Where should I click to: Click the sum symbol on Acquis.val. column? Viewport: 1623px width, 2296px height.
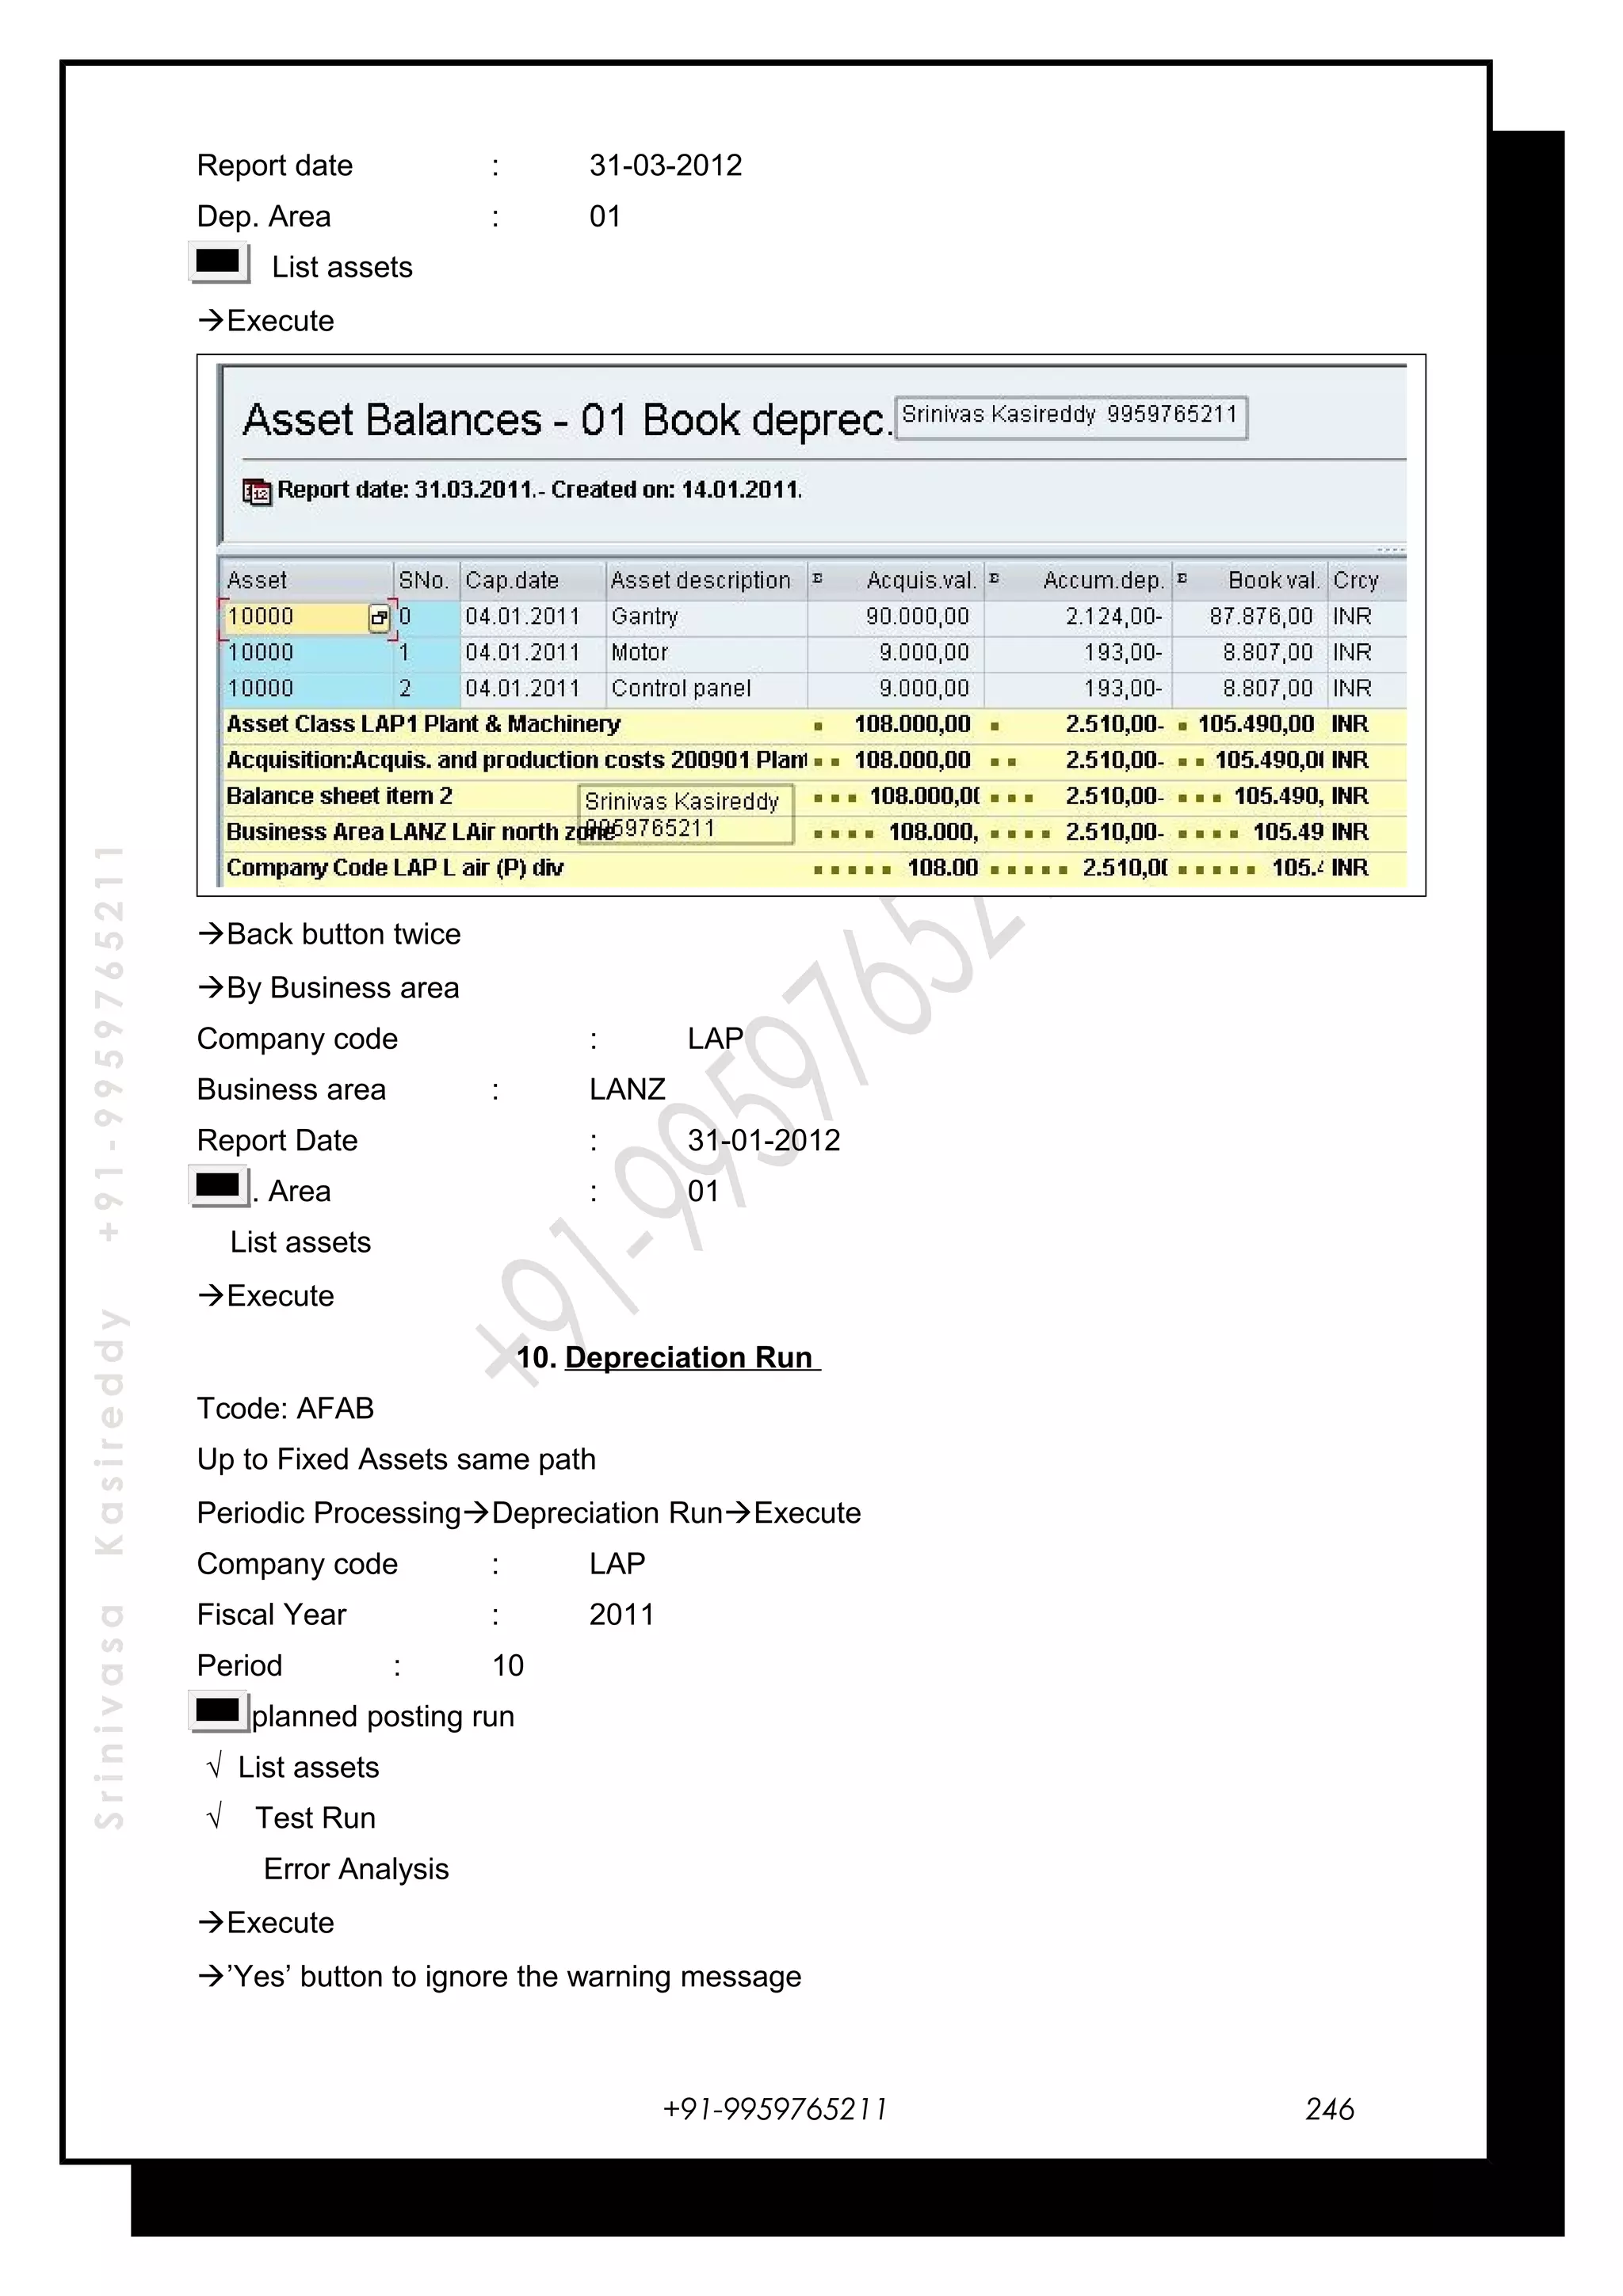[x=817, y=579]
